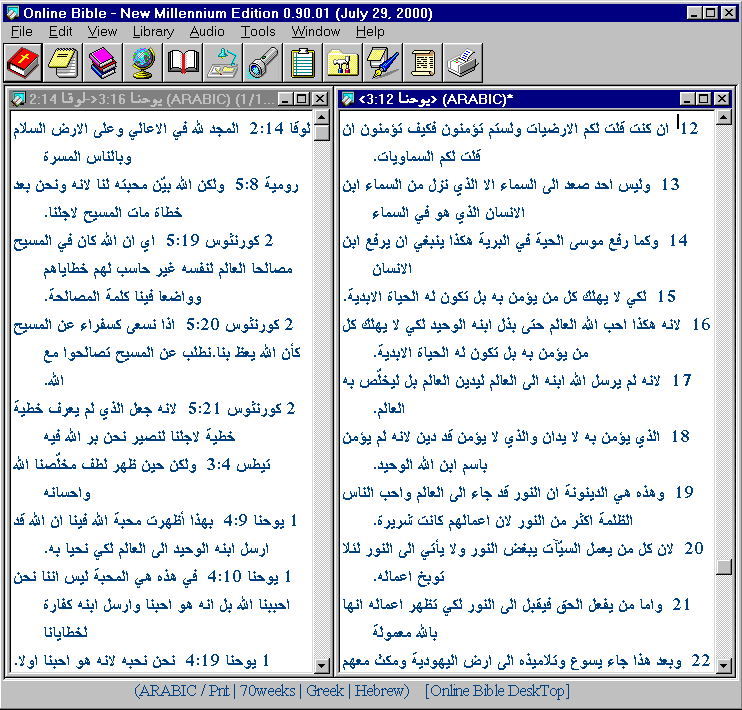The width and height of the screenshot is (742, 710).
Task: Click the Online Bible DeskTop link
Action: click(496, 691)
